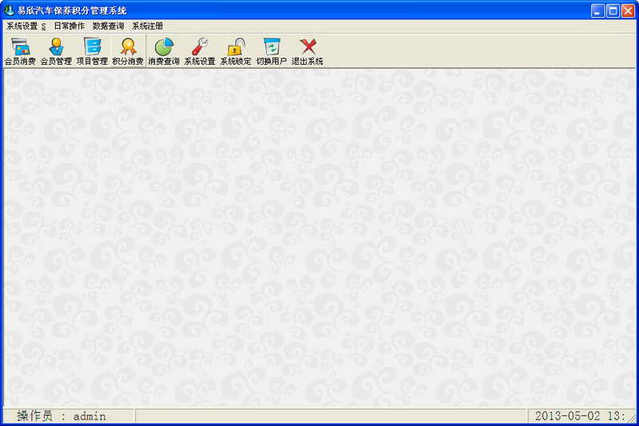This screenshot has height=426, width=639.
Task: Open 系统设置 wrench toolbar icon
Action: coord(199,51)
